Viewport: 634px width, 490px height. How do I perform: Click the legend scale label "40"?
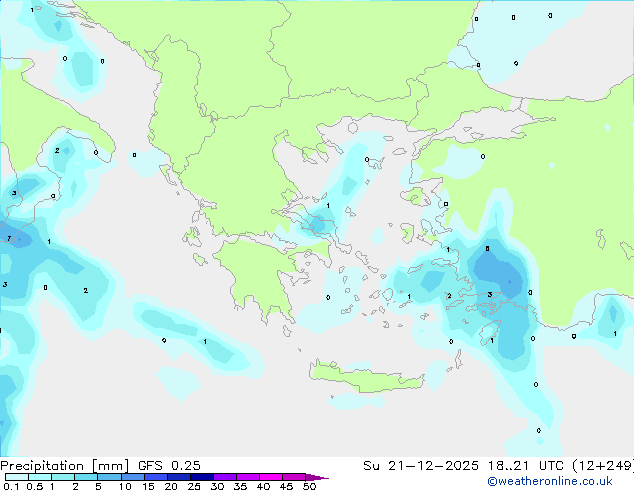tap(263, 486)
